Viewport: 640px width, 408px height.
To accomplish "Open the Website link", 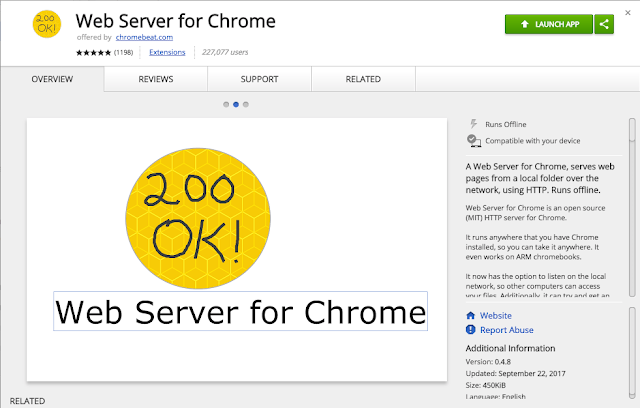I will [x=496, y=316].
